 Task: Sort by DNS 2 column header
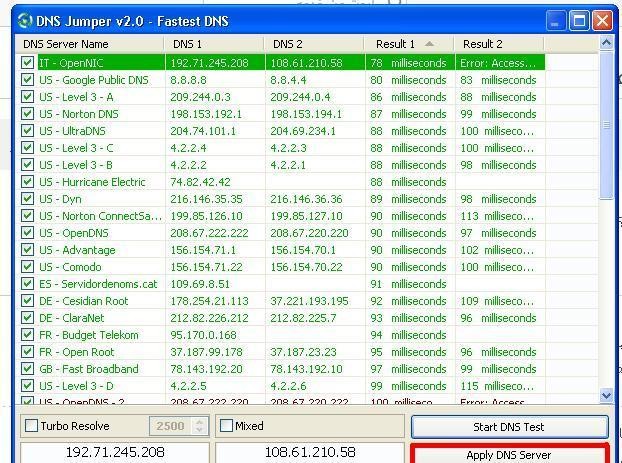click(314, 44)
